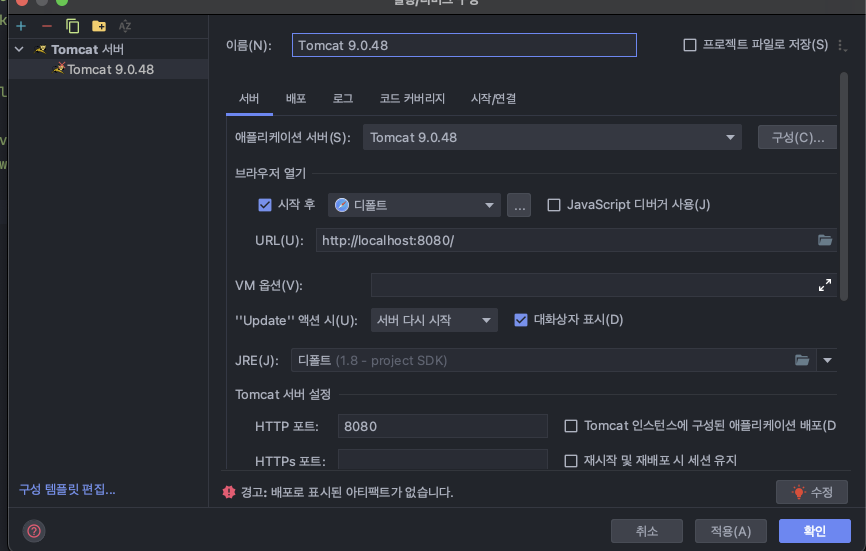Click the Tomcat icon beside Tomcat 서버
The height and width of the screenshot is (551, 866).
point(40,49)
